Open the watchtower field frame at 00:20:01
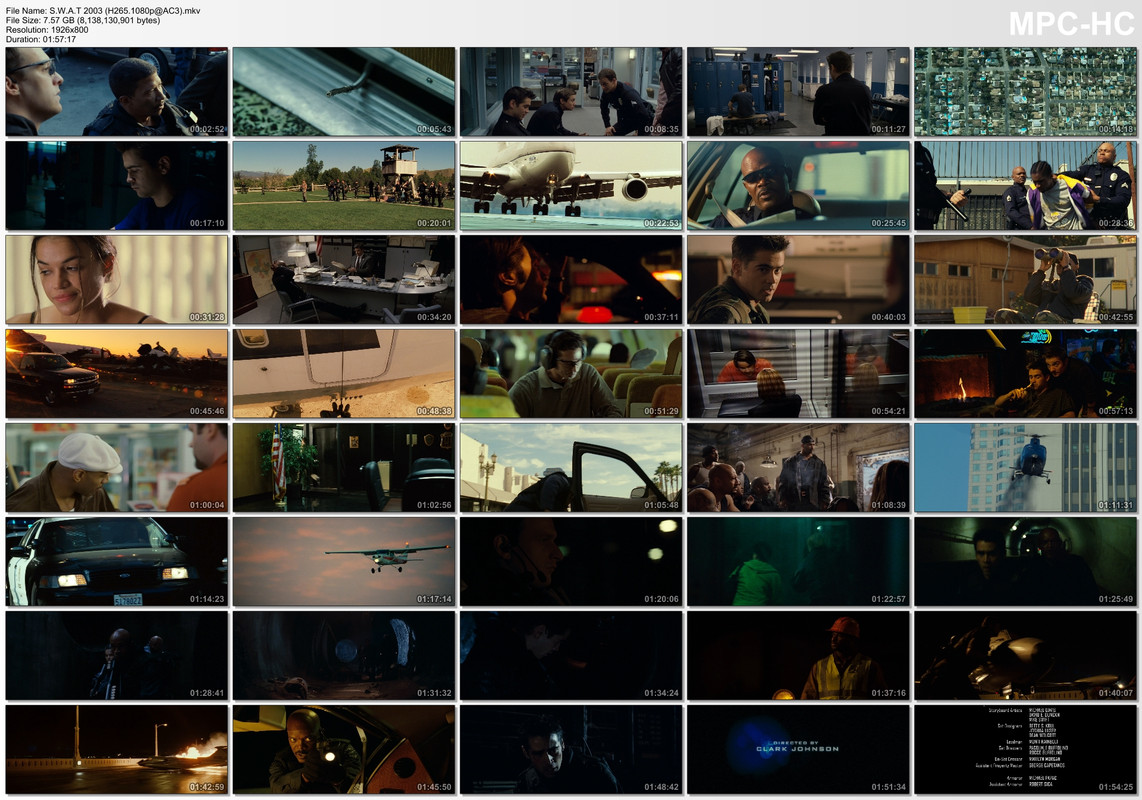The height and width of the screenshot is (800, 1142). 344,186
